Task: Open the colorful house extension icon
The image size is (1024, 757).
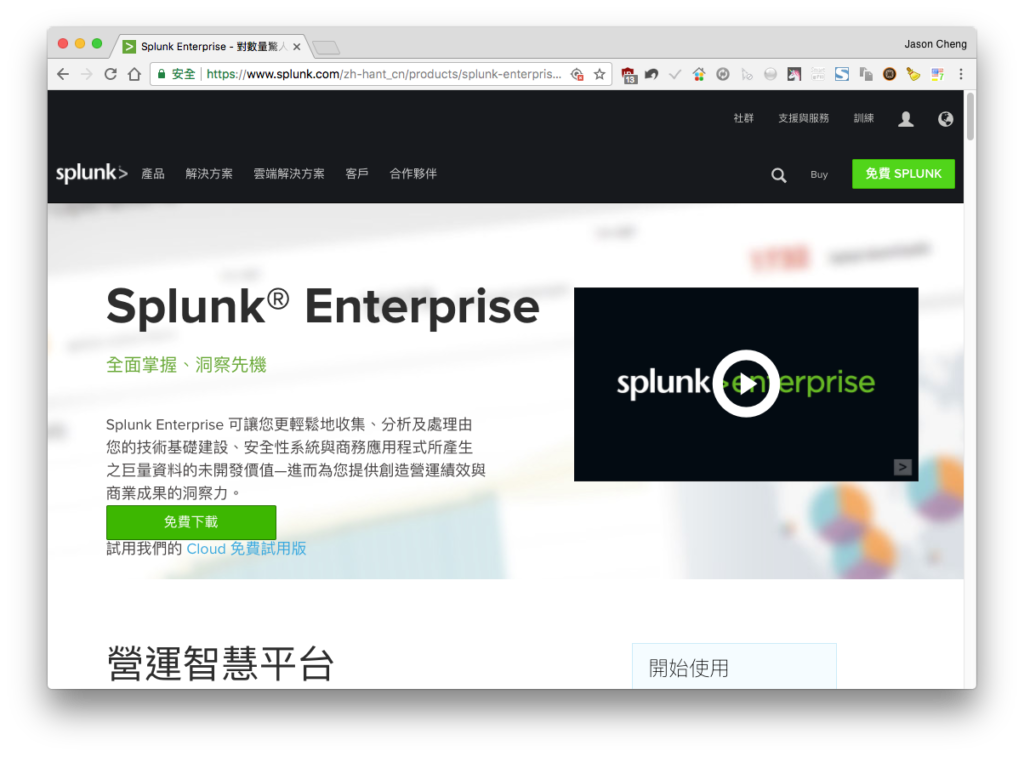Action: (x=699, y=74)
